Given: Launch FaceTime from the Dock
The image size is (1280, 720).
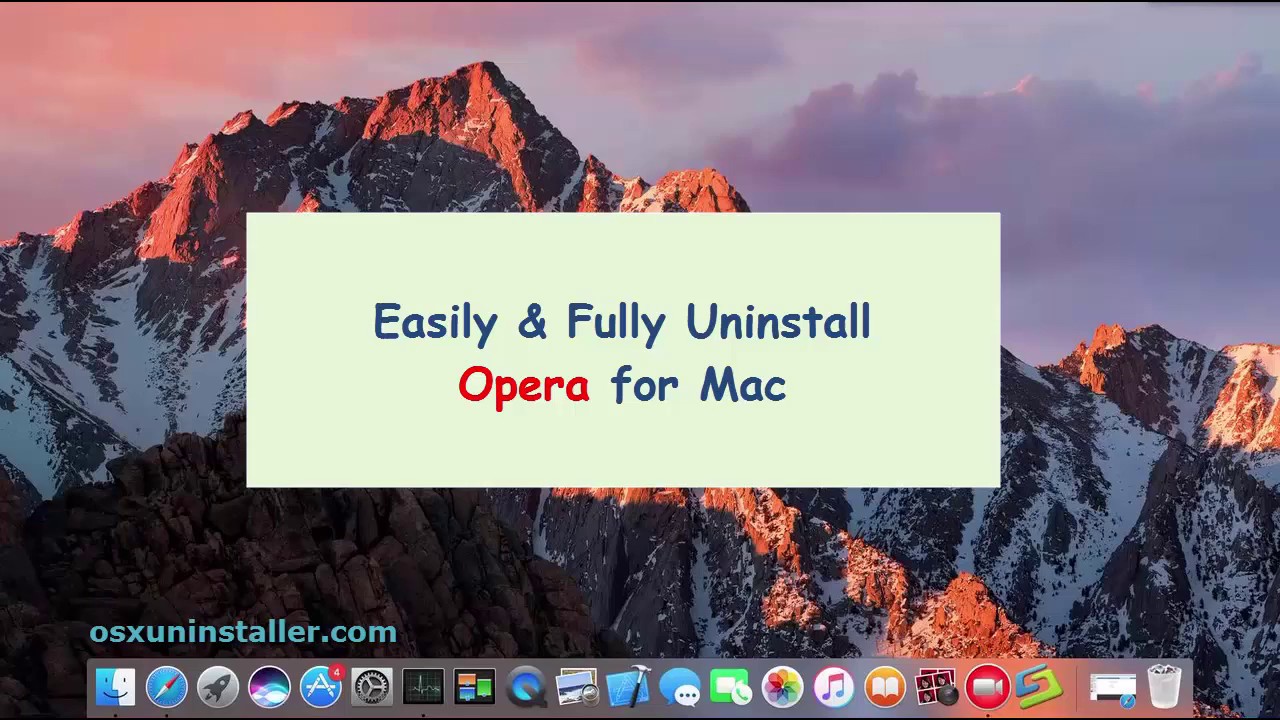Looking at the screenshot, I should pyautogui.click(x=731, y=687).
